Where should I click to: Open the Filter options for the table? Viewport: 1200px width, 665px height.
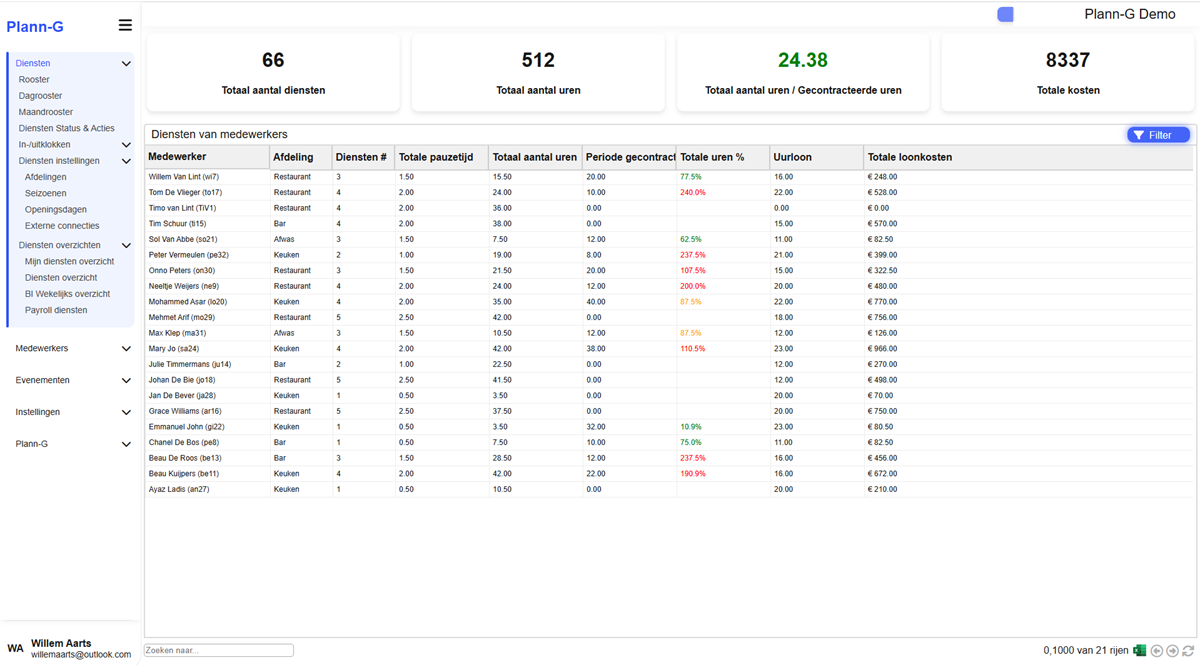1158,134
